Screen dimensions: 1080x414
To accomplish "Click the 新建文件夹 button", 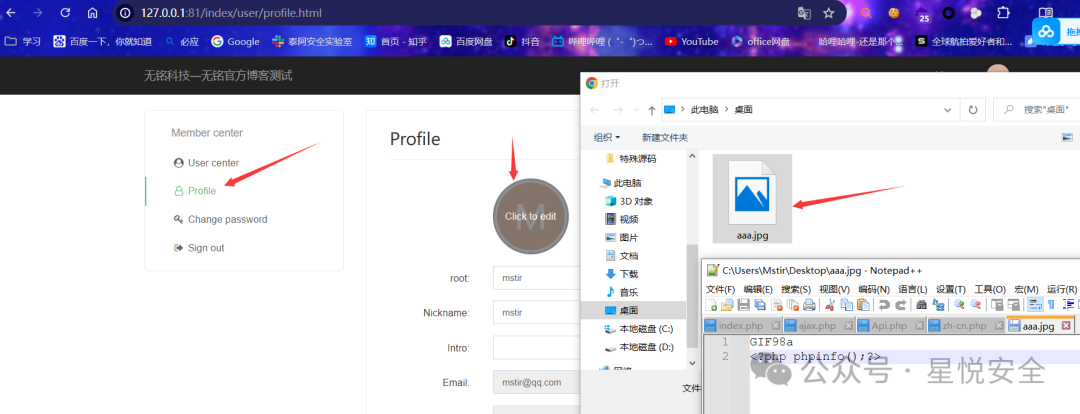I will 665,138.
